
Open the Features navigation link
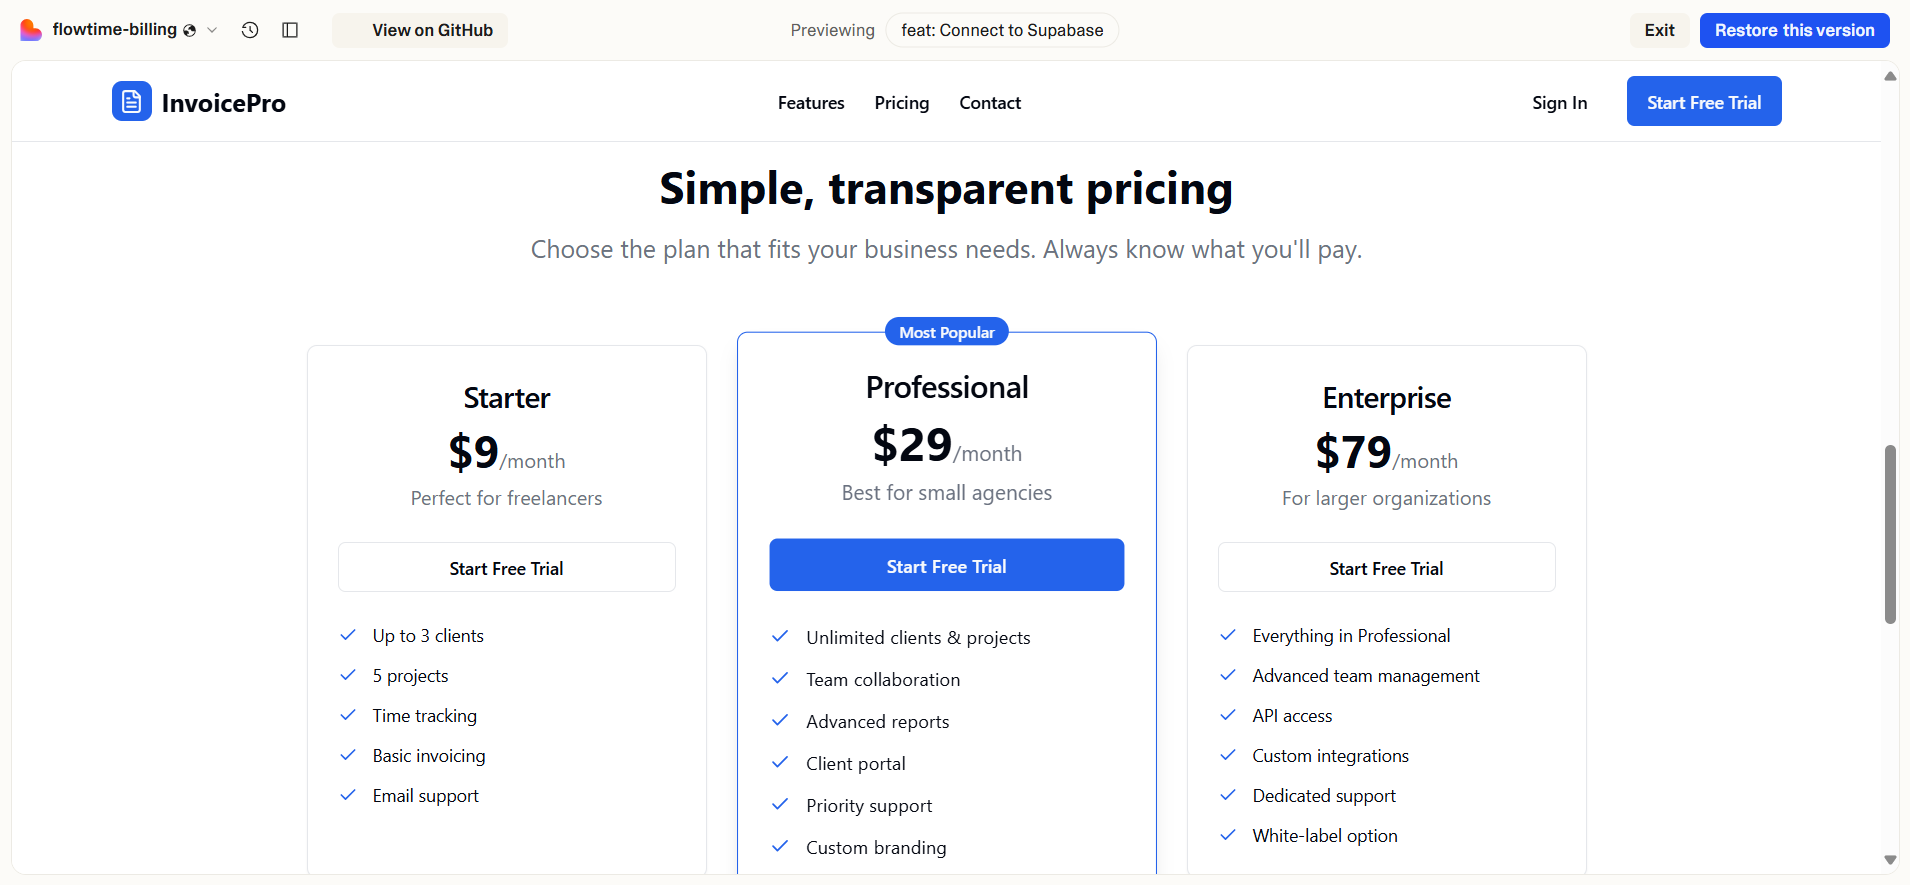[811, 103]
